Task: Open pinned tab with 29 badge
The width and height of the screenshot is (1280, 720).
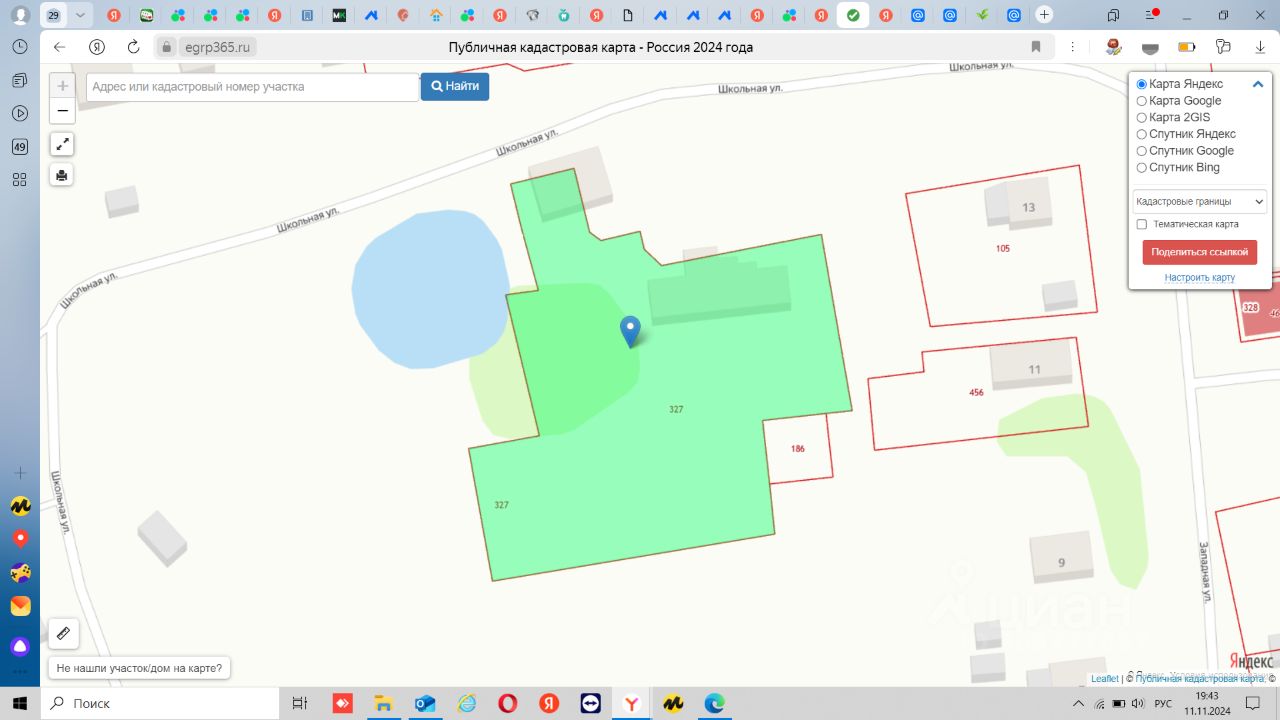Action: 54,15
